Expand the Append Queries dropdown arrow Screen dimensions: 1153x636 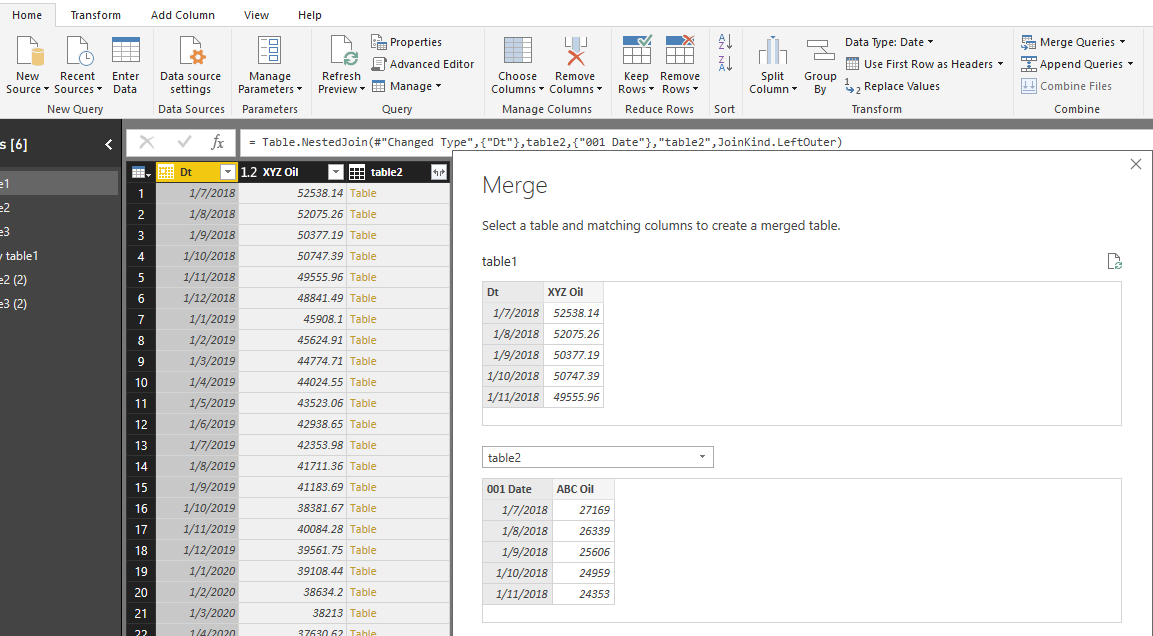point(1129,64)
